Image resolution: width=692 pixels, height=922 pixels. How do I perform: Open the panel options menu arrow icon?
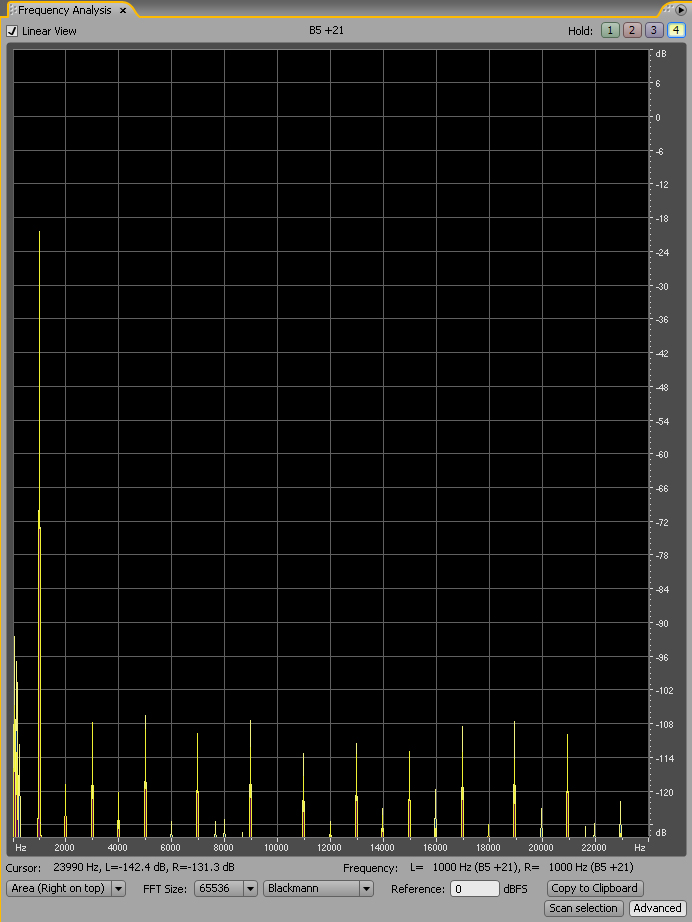[680, 9]
